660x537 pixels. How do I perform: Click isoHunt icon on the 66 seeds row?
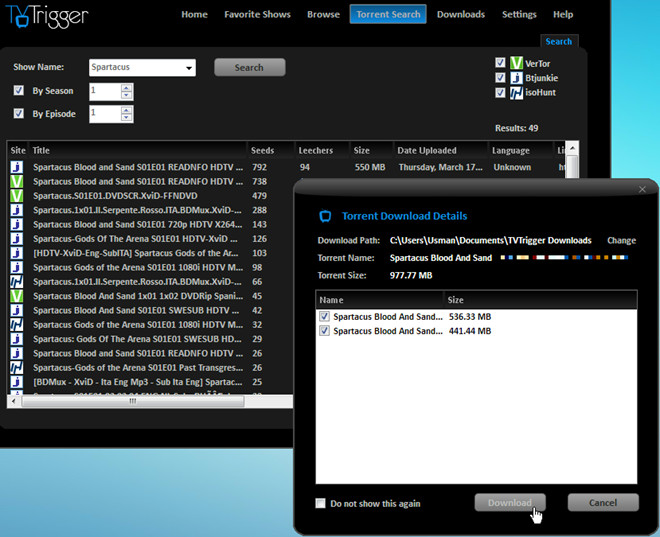click(x=16, y=282)
